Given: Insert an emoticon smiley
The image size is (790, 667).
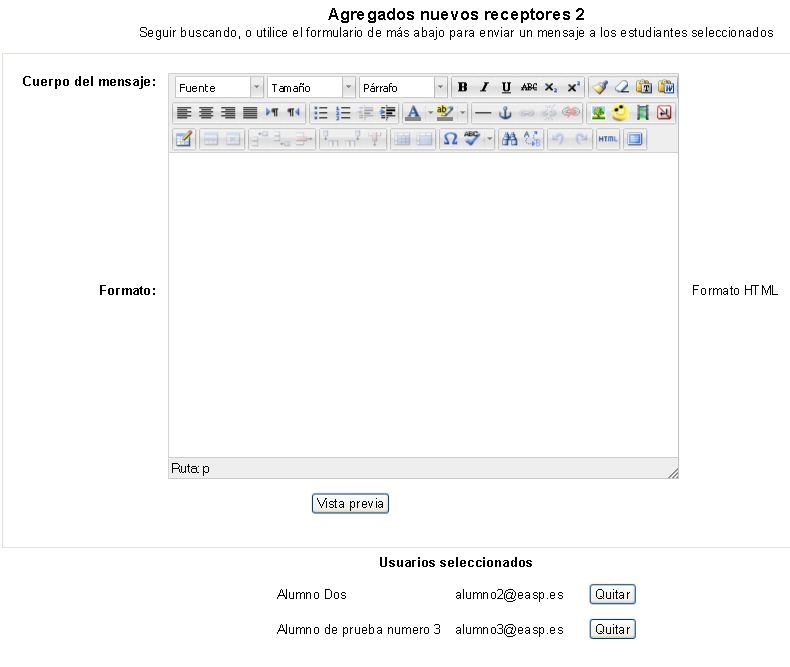Looking at the screenshot, I should click(x=620, y=113).
